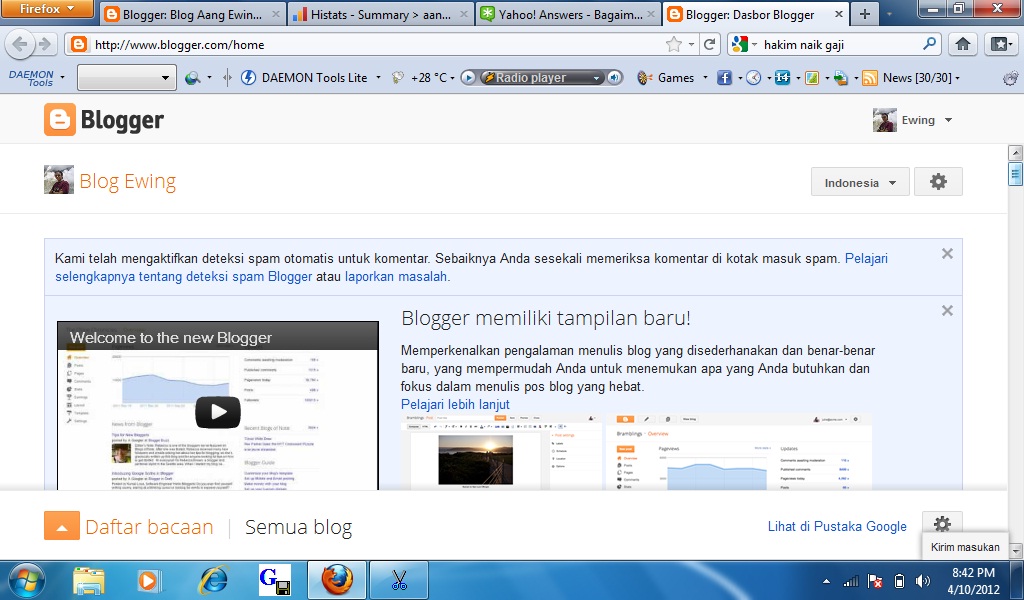Click the Facebook icon in the add-on bar
Viewport: 1024px width, 600px height.
point(724,77)
